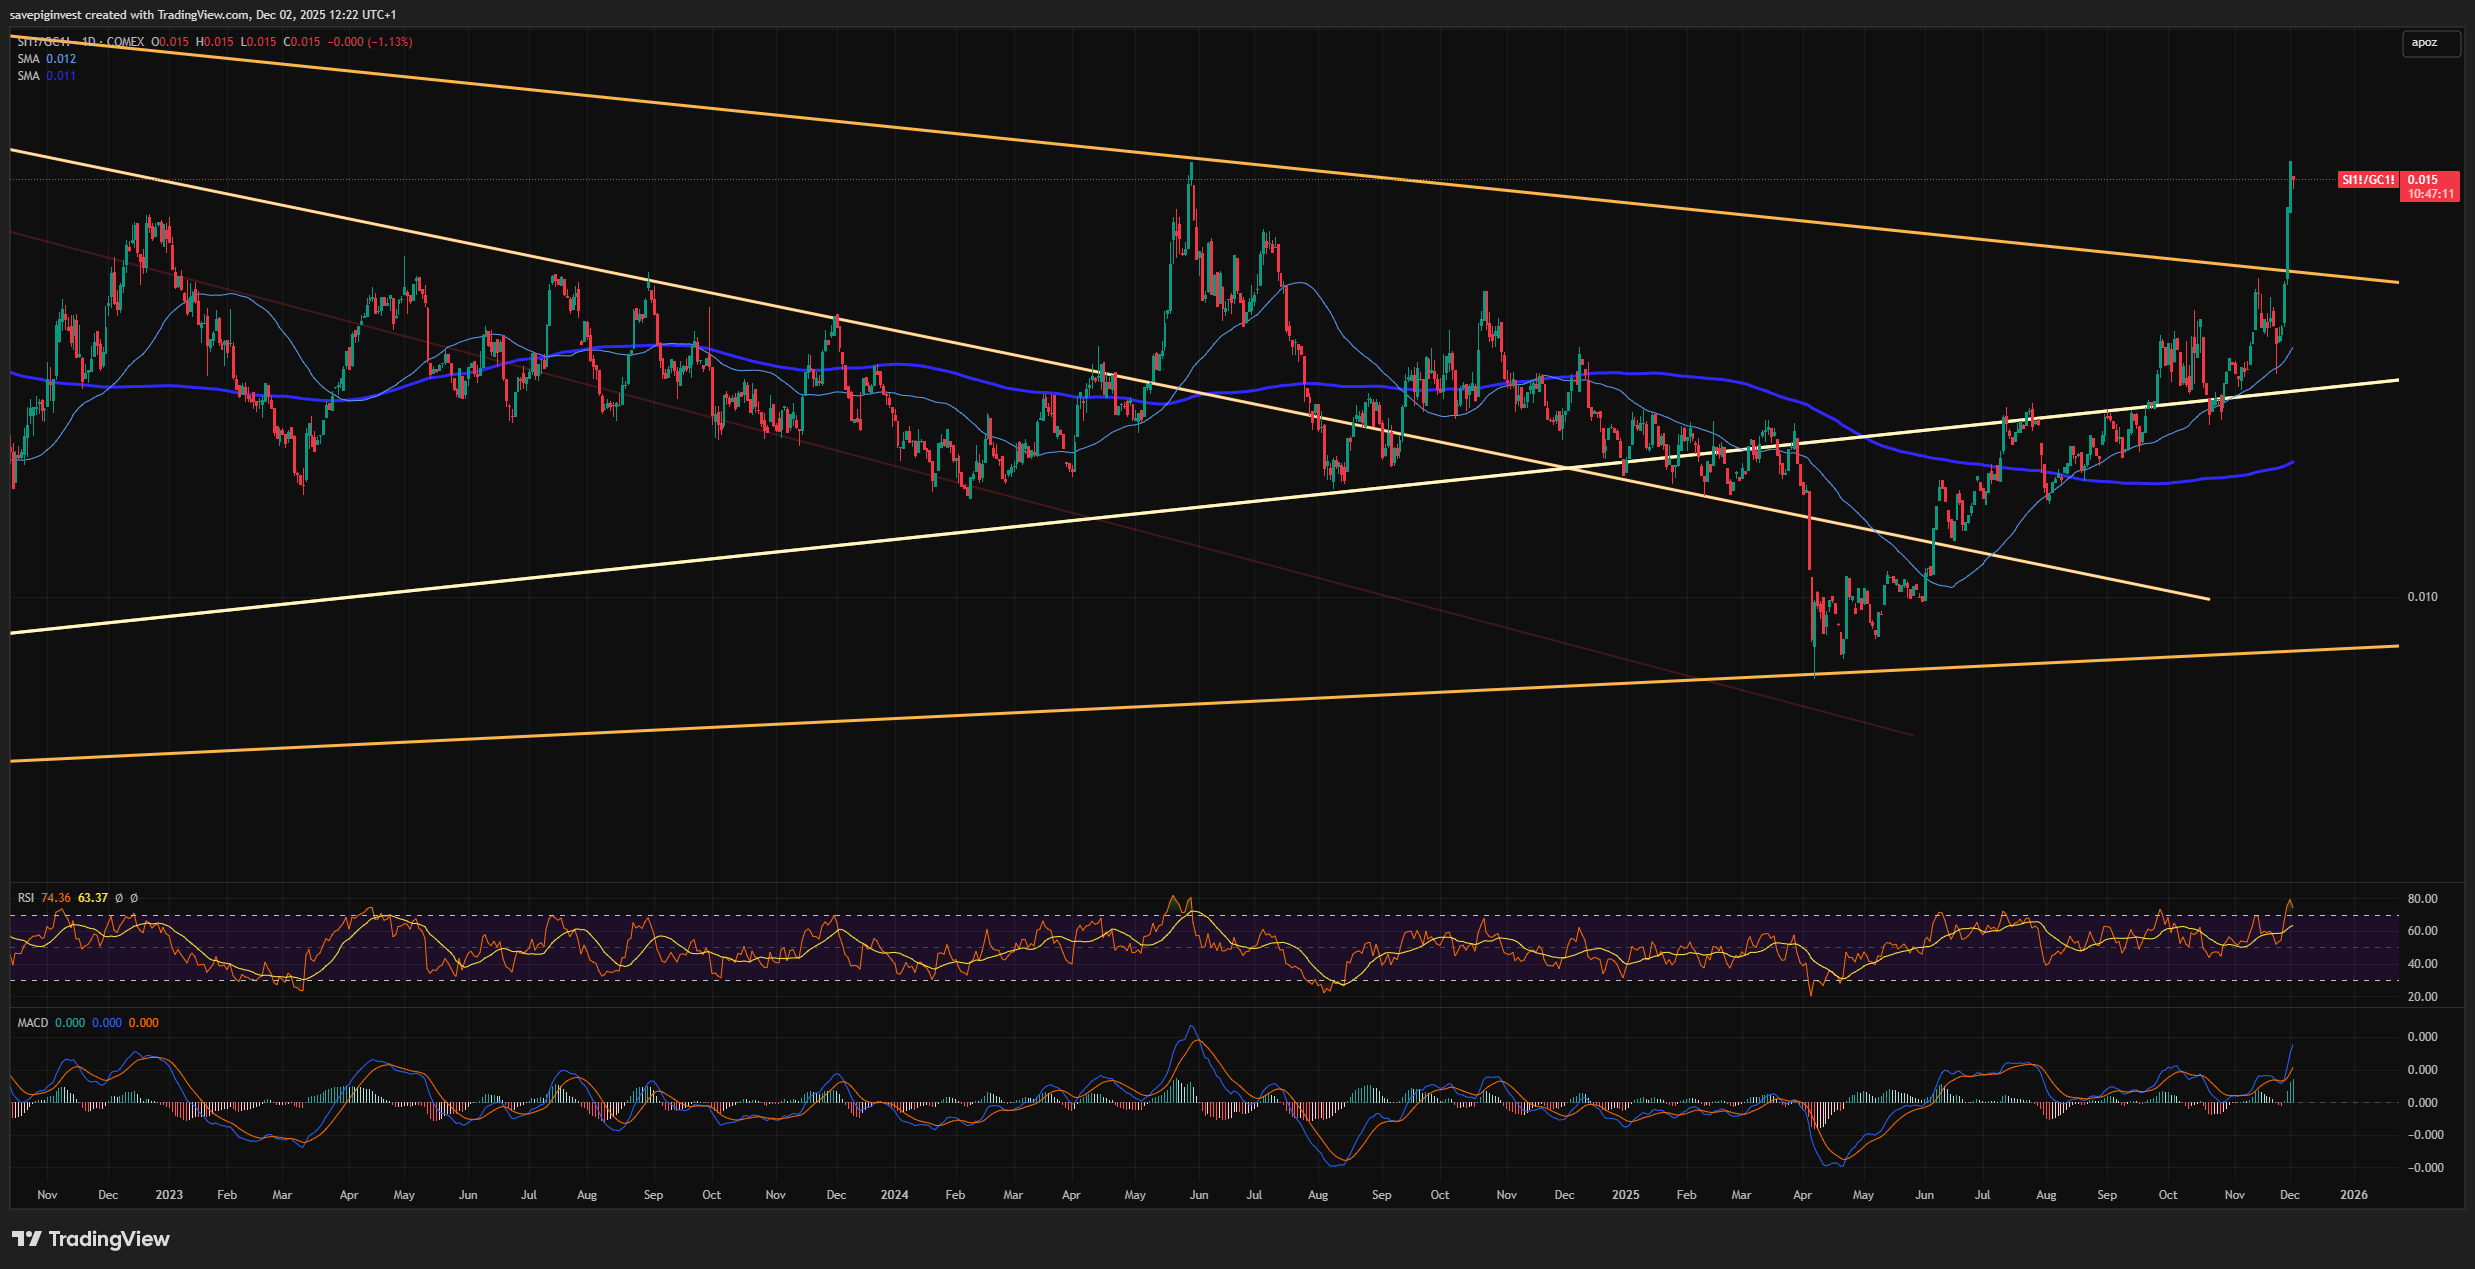The image size is (2475, 1269).
Task: Click the red countdown timer 10:47:11
Action: [2431, 194]
